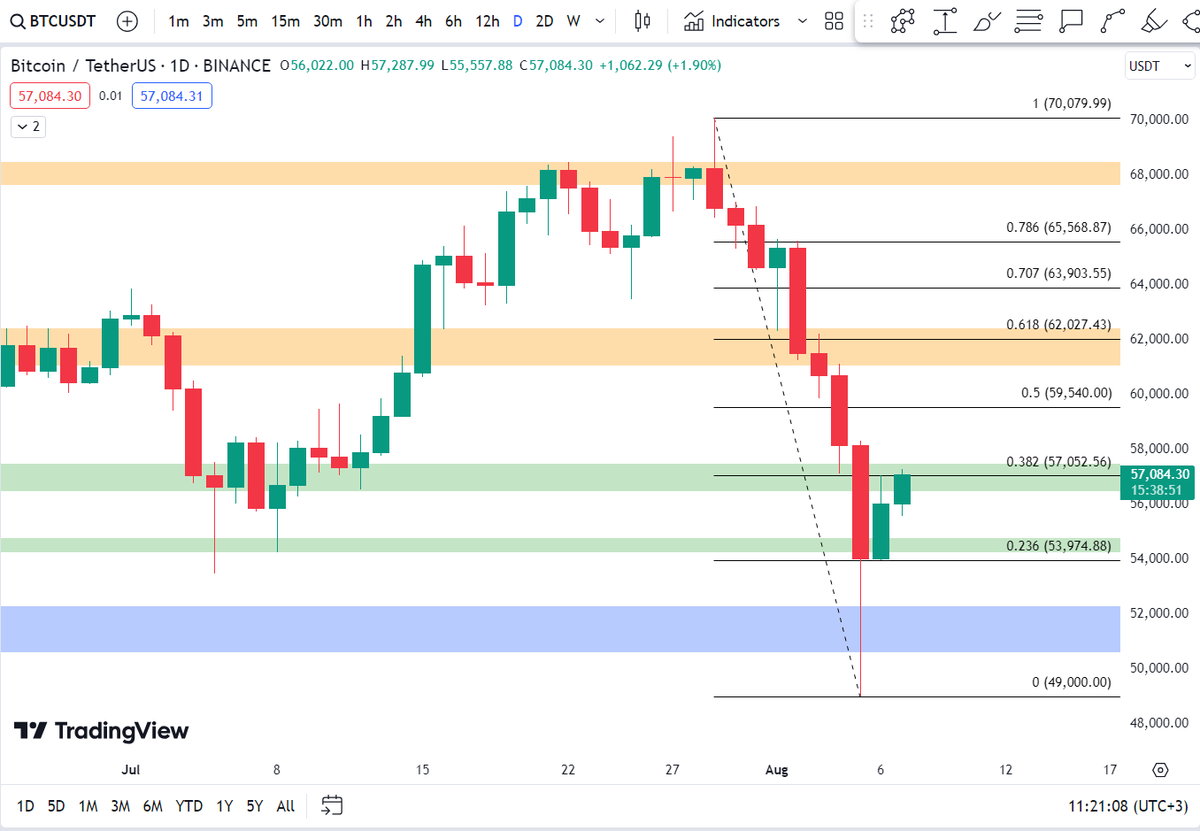Select the active D daily interval
This screenshot has width=1200, height=831.
click(x=517, y=21)
